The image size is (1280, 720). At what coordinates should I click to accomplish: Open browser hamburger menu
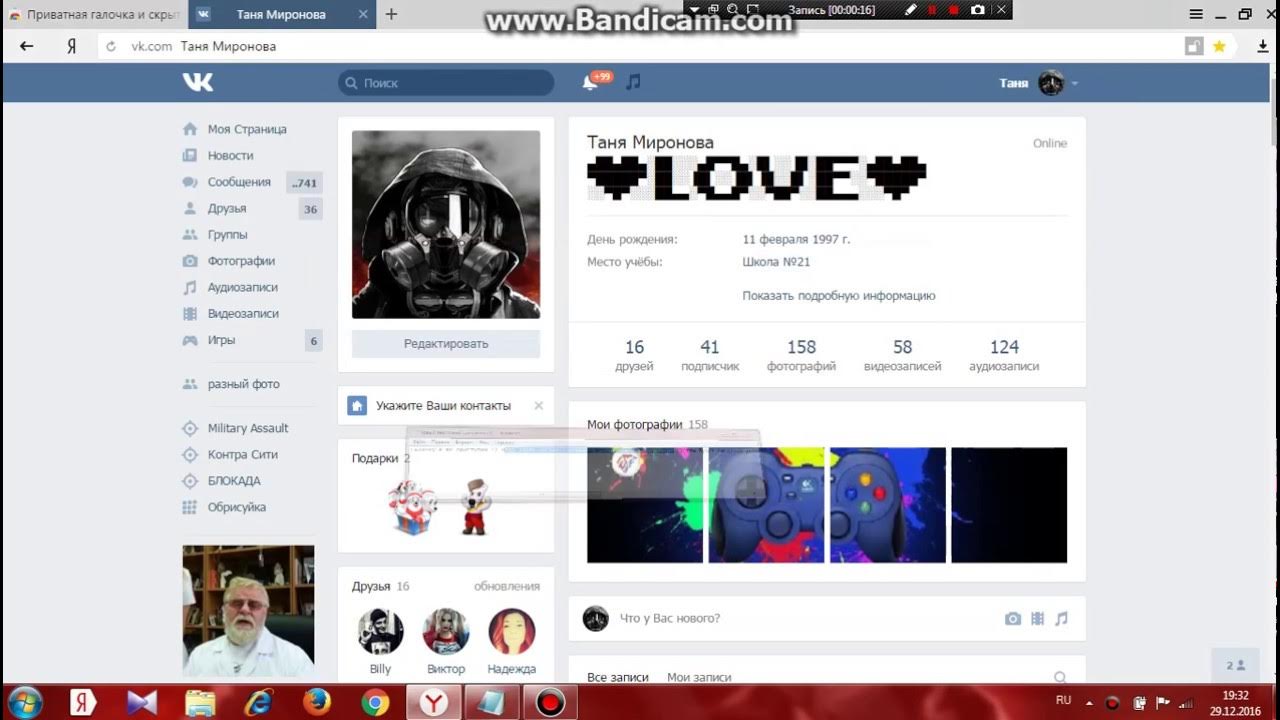(1196, 14)
